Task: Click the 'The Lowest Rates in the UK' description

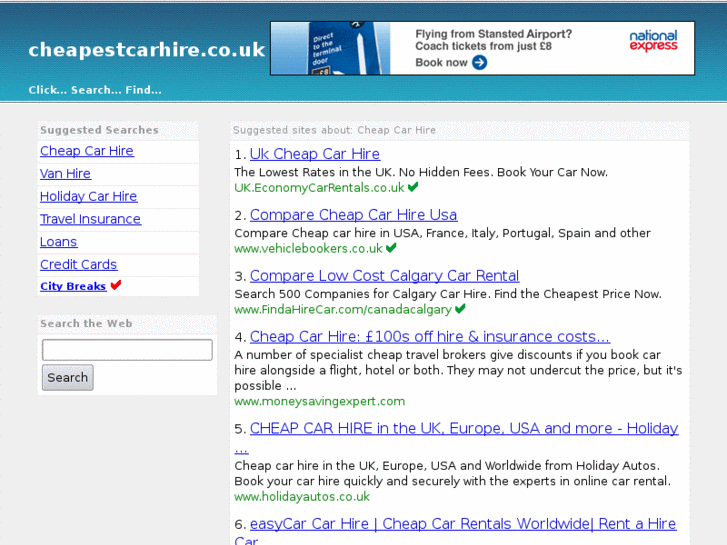Action: (421, 172)
